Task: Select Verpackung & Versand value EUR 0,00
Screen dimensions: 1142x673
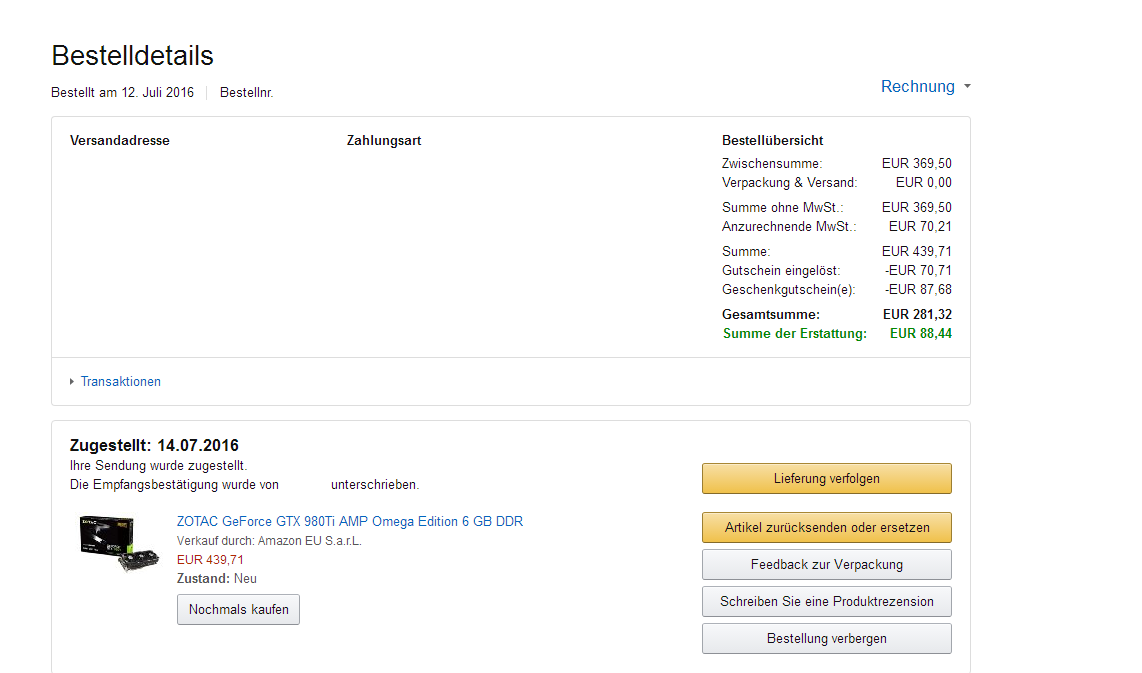Action: 924,183
